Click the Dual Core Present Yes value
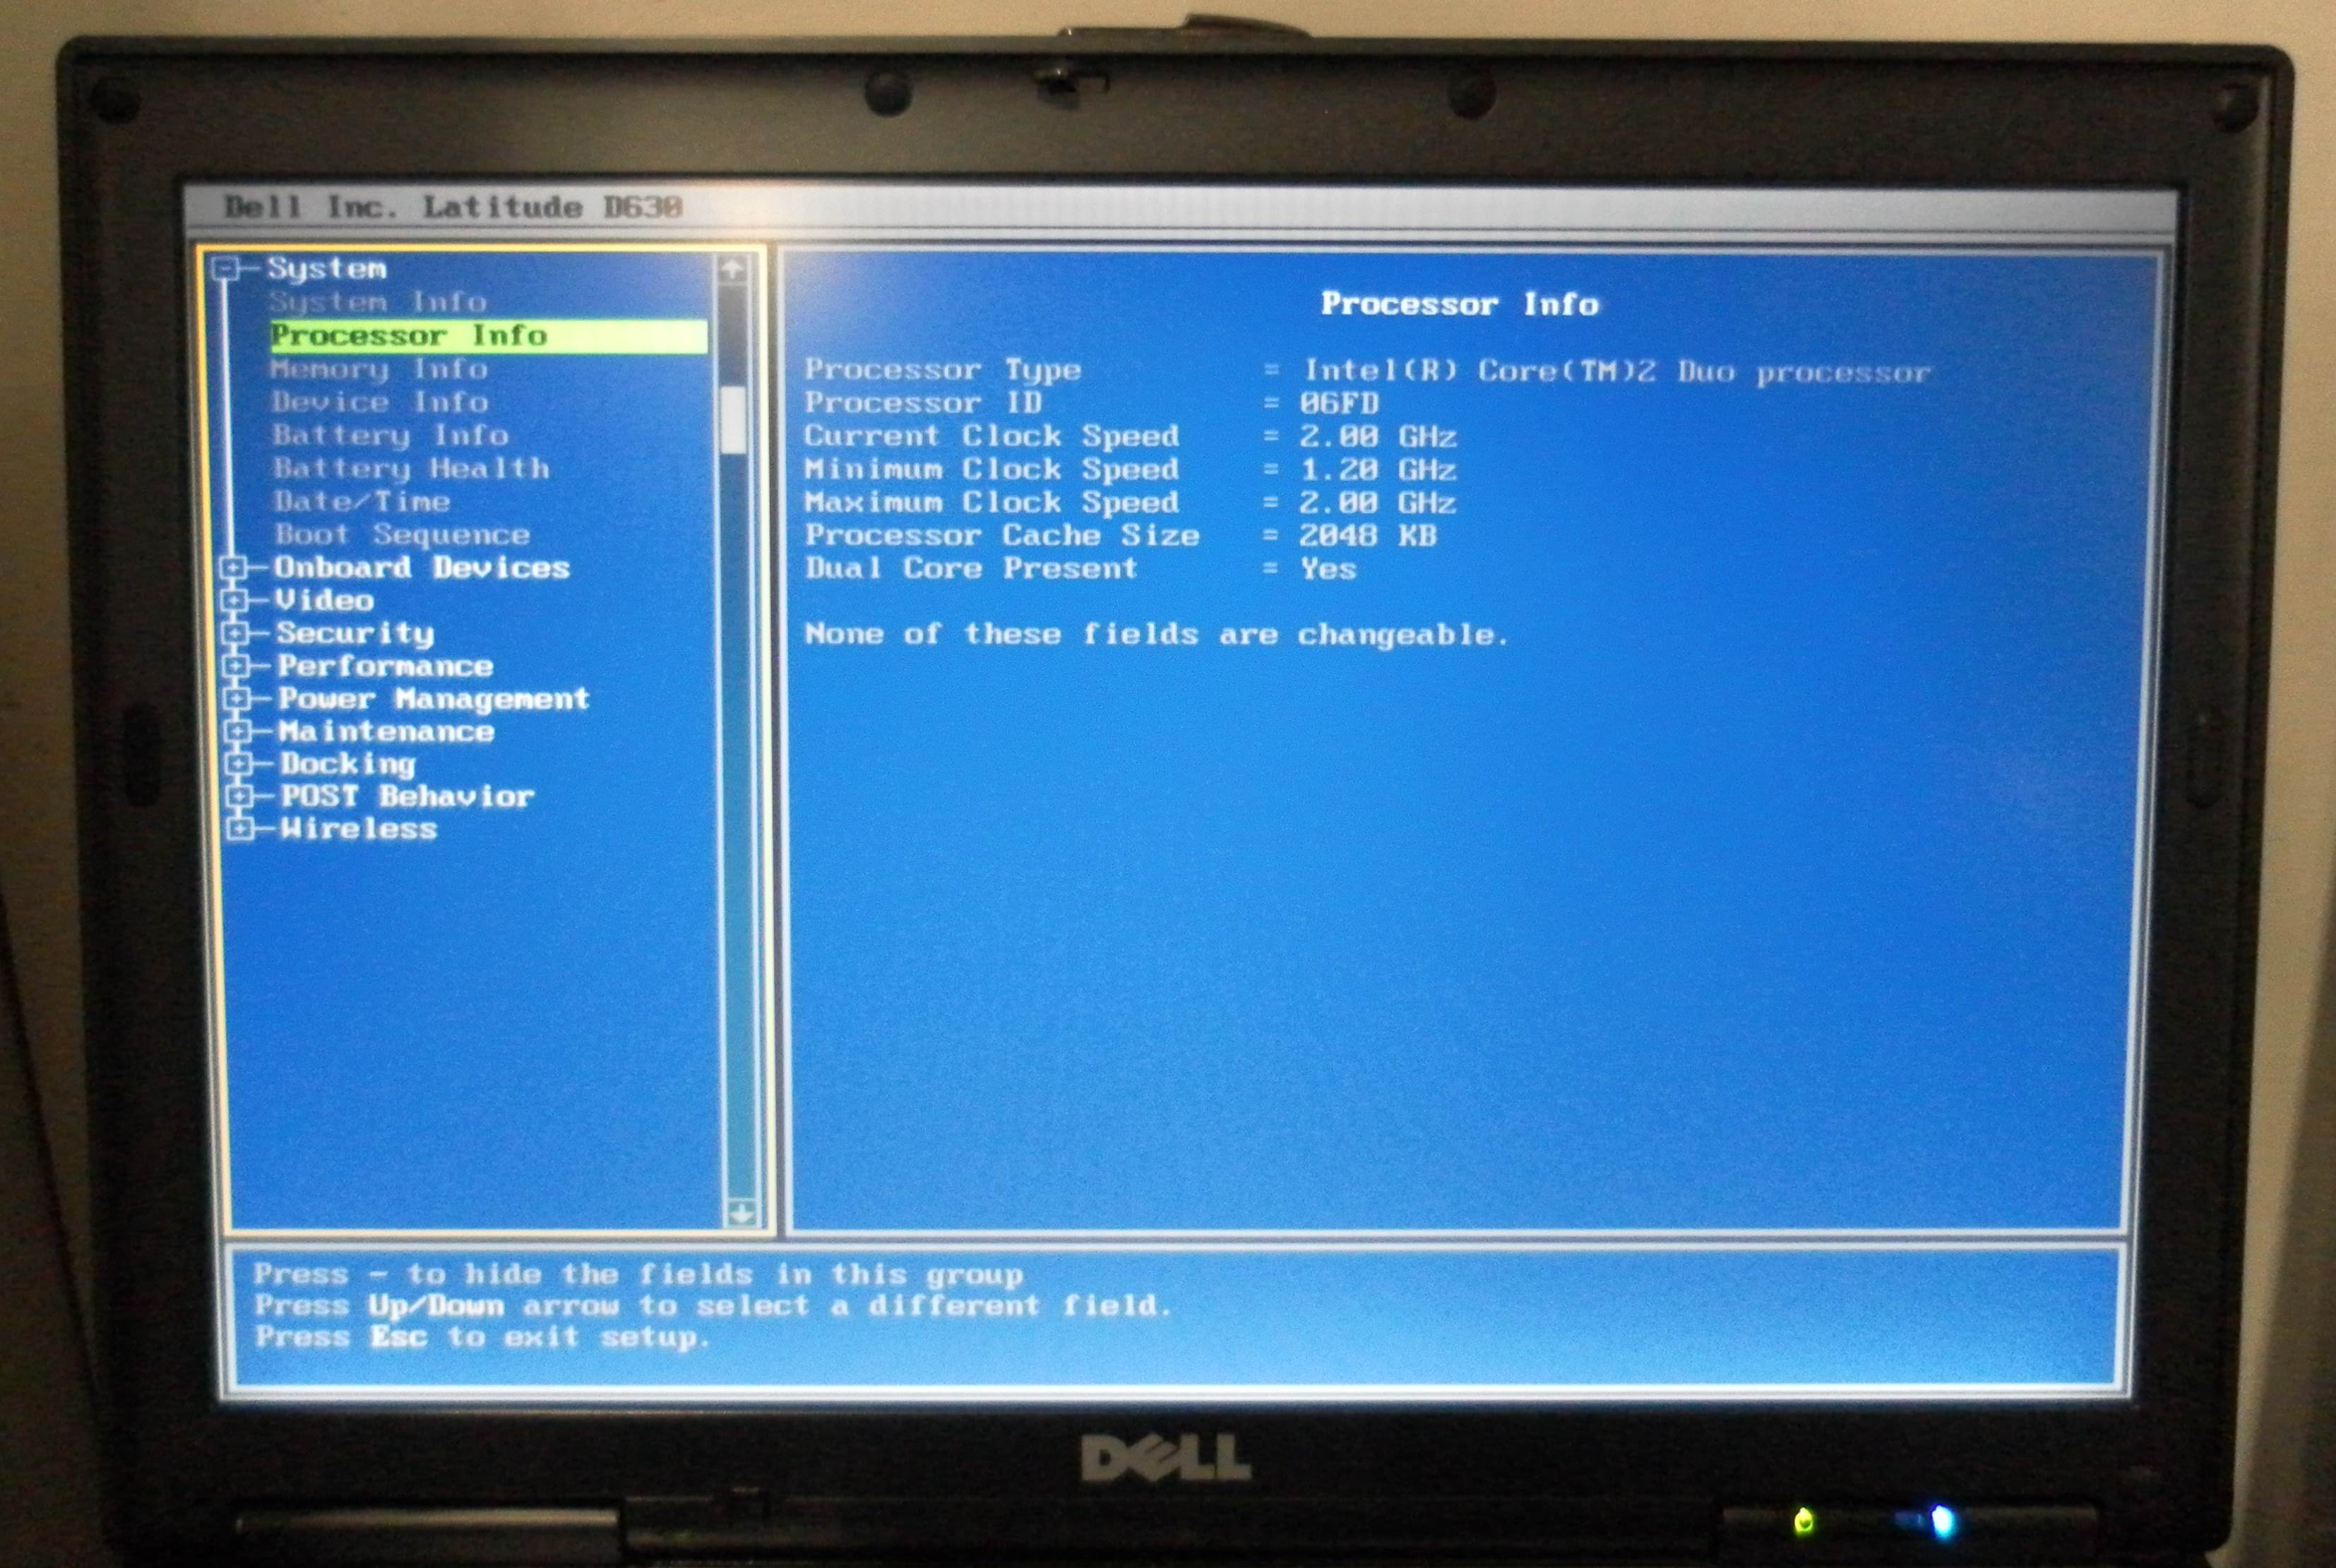This screenshot has height=1568, width=2336. pyautogui.click(x=1328, y=569)
